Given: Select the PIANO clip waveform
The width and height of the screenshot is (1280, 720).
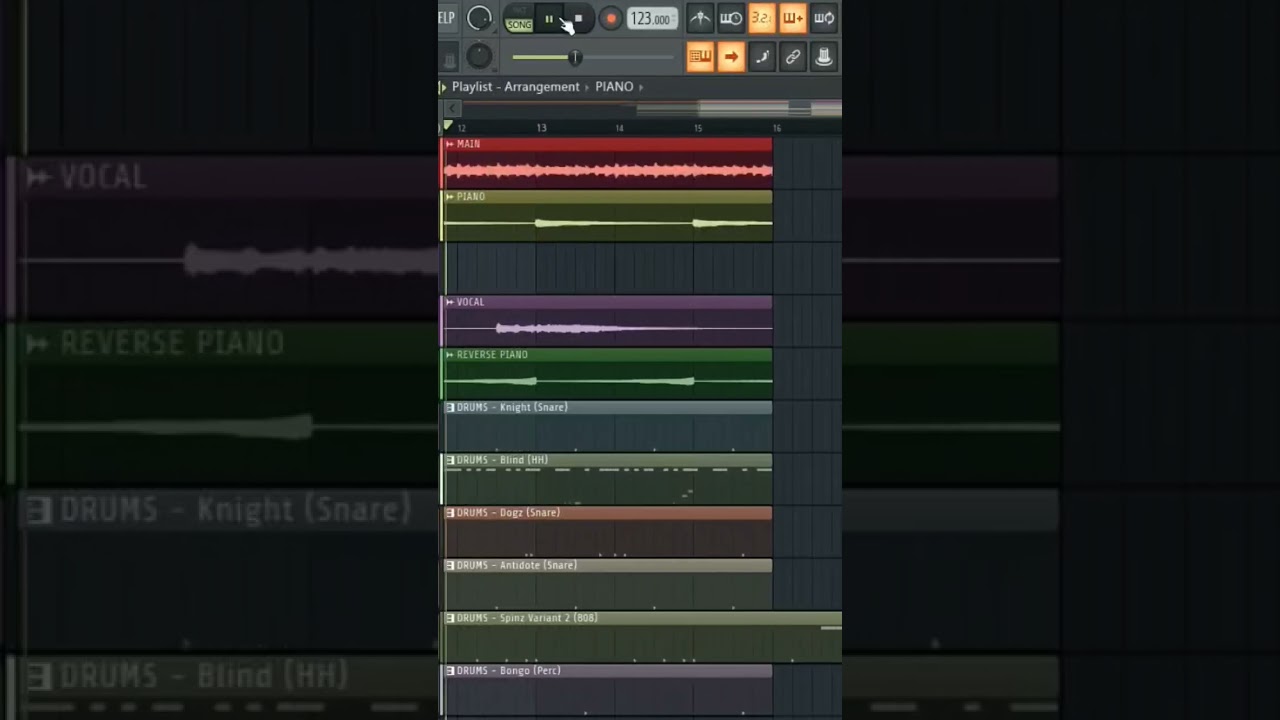Looking at the screenshot, I should pyautogui.click(x=608, y=223).
